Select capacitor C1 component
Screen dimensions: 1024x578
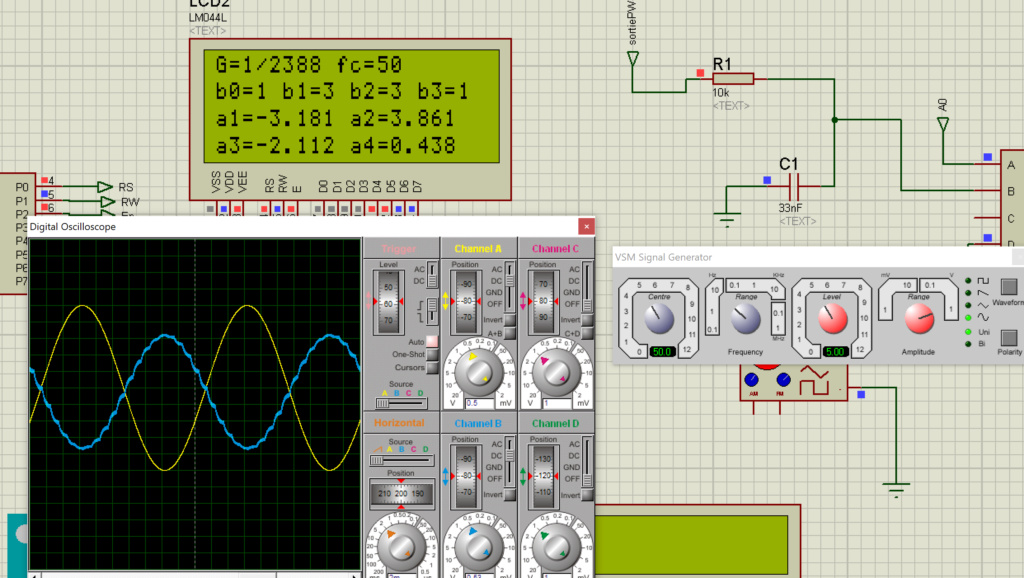pyautogui.click(x=794, y=189)
